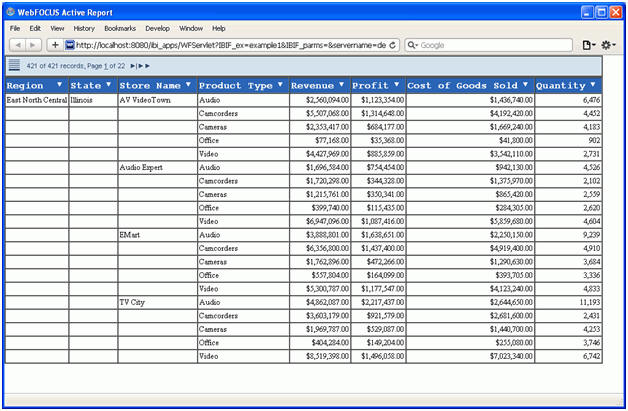The height and width of the screenshot is (411, 628).
Task: Open the Window menu
Action: [191, 28]
